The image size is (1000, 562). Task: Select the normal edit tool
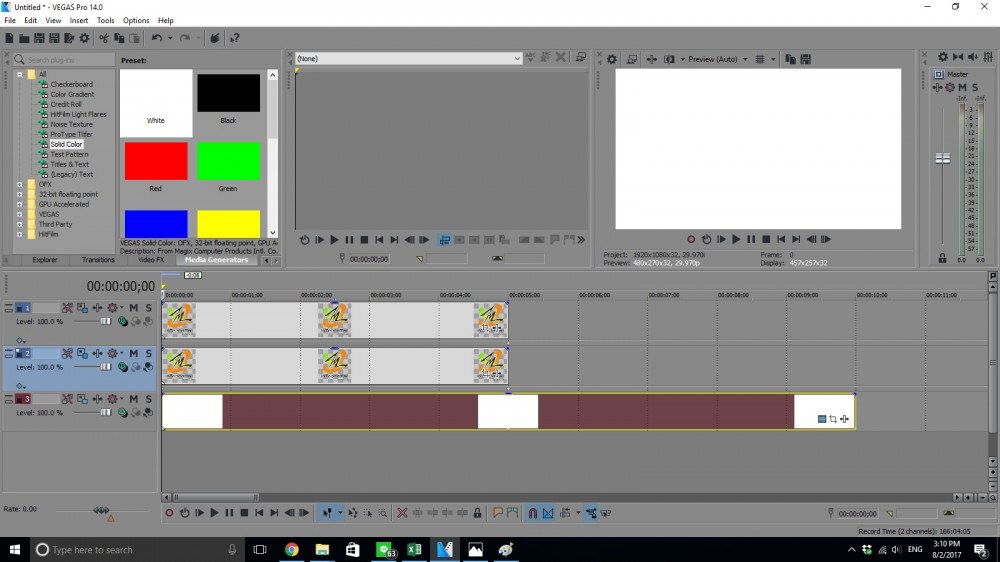(327, 513)
